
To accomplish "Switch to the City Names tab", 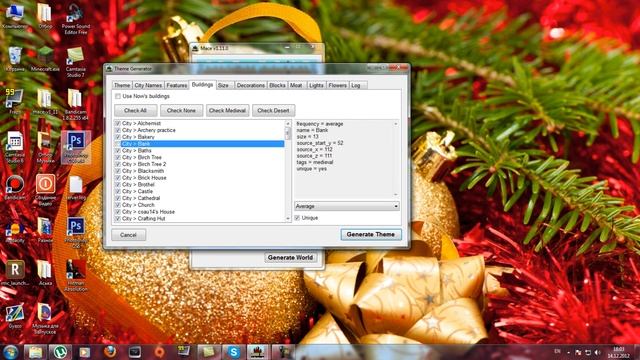I will click(x=148, y=85).
